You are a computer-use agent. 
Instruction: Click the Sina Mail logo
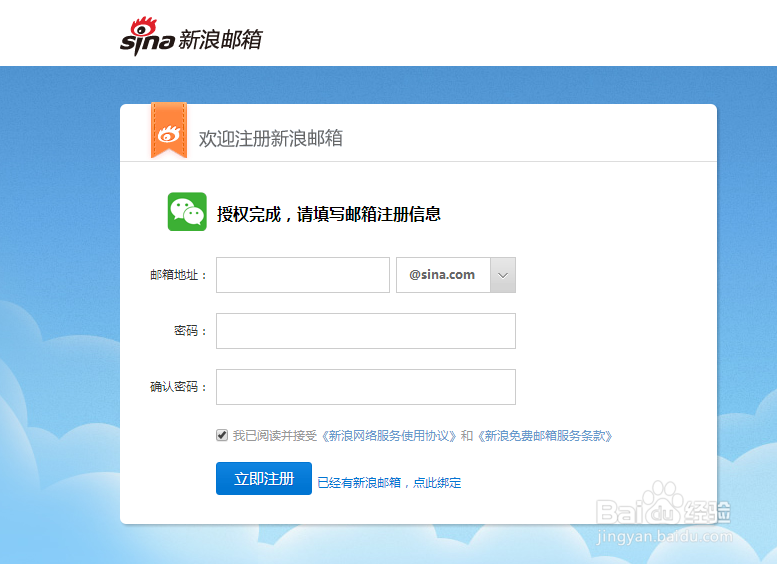pos(191,36)
